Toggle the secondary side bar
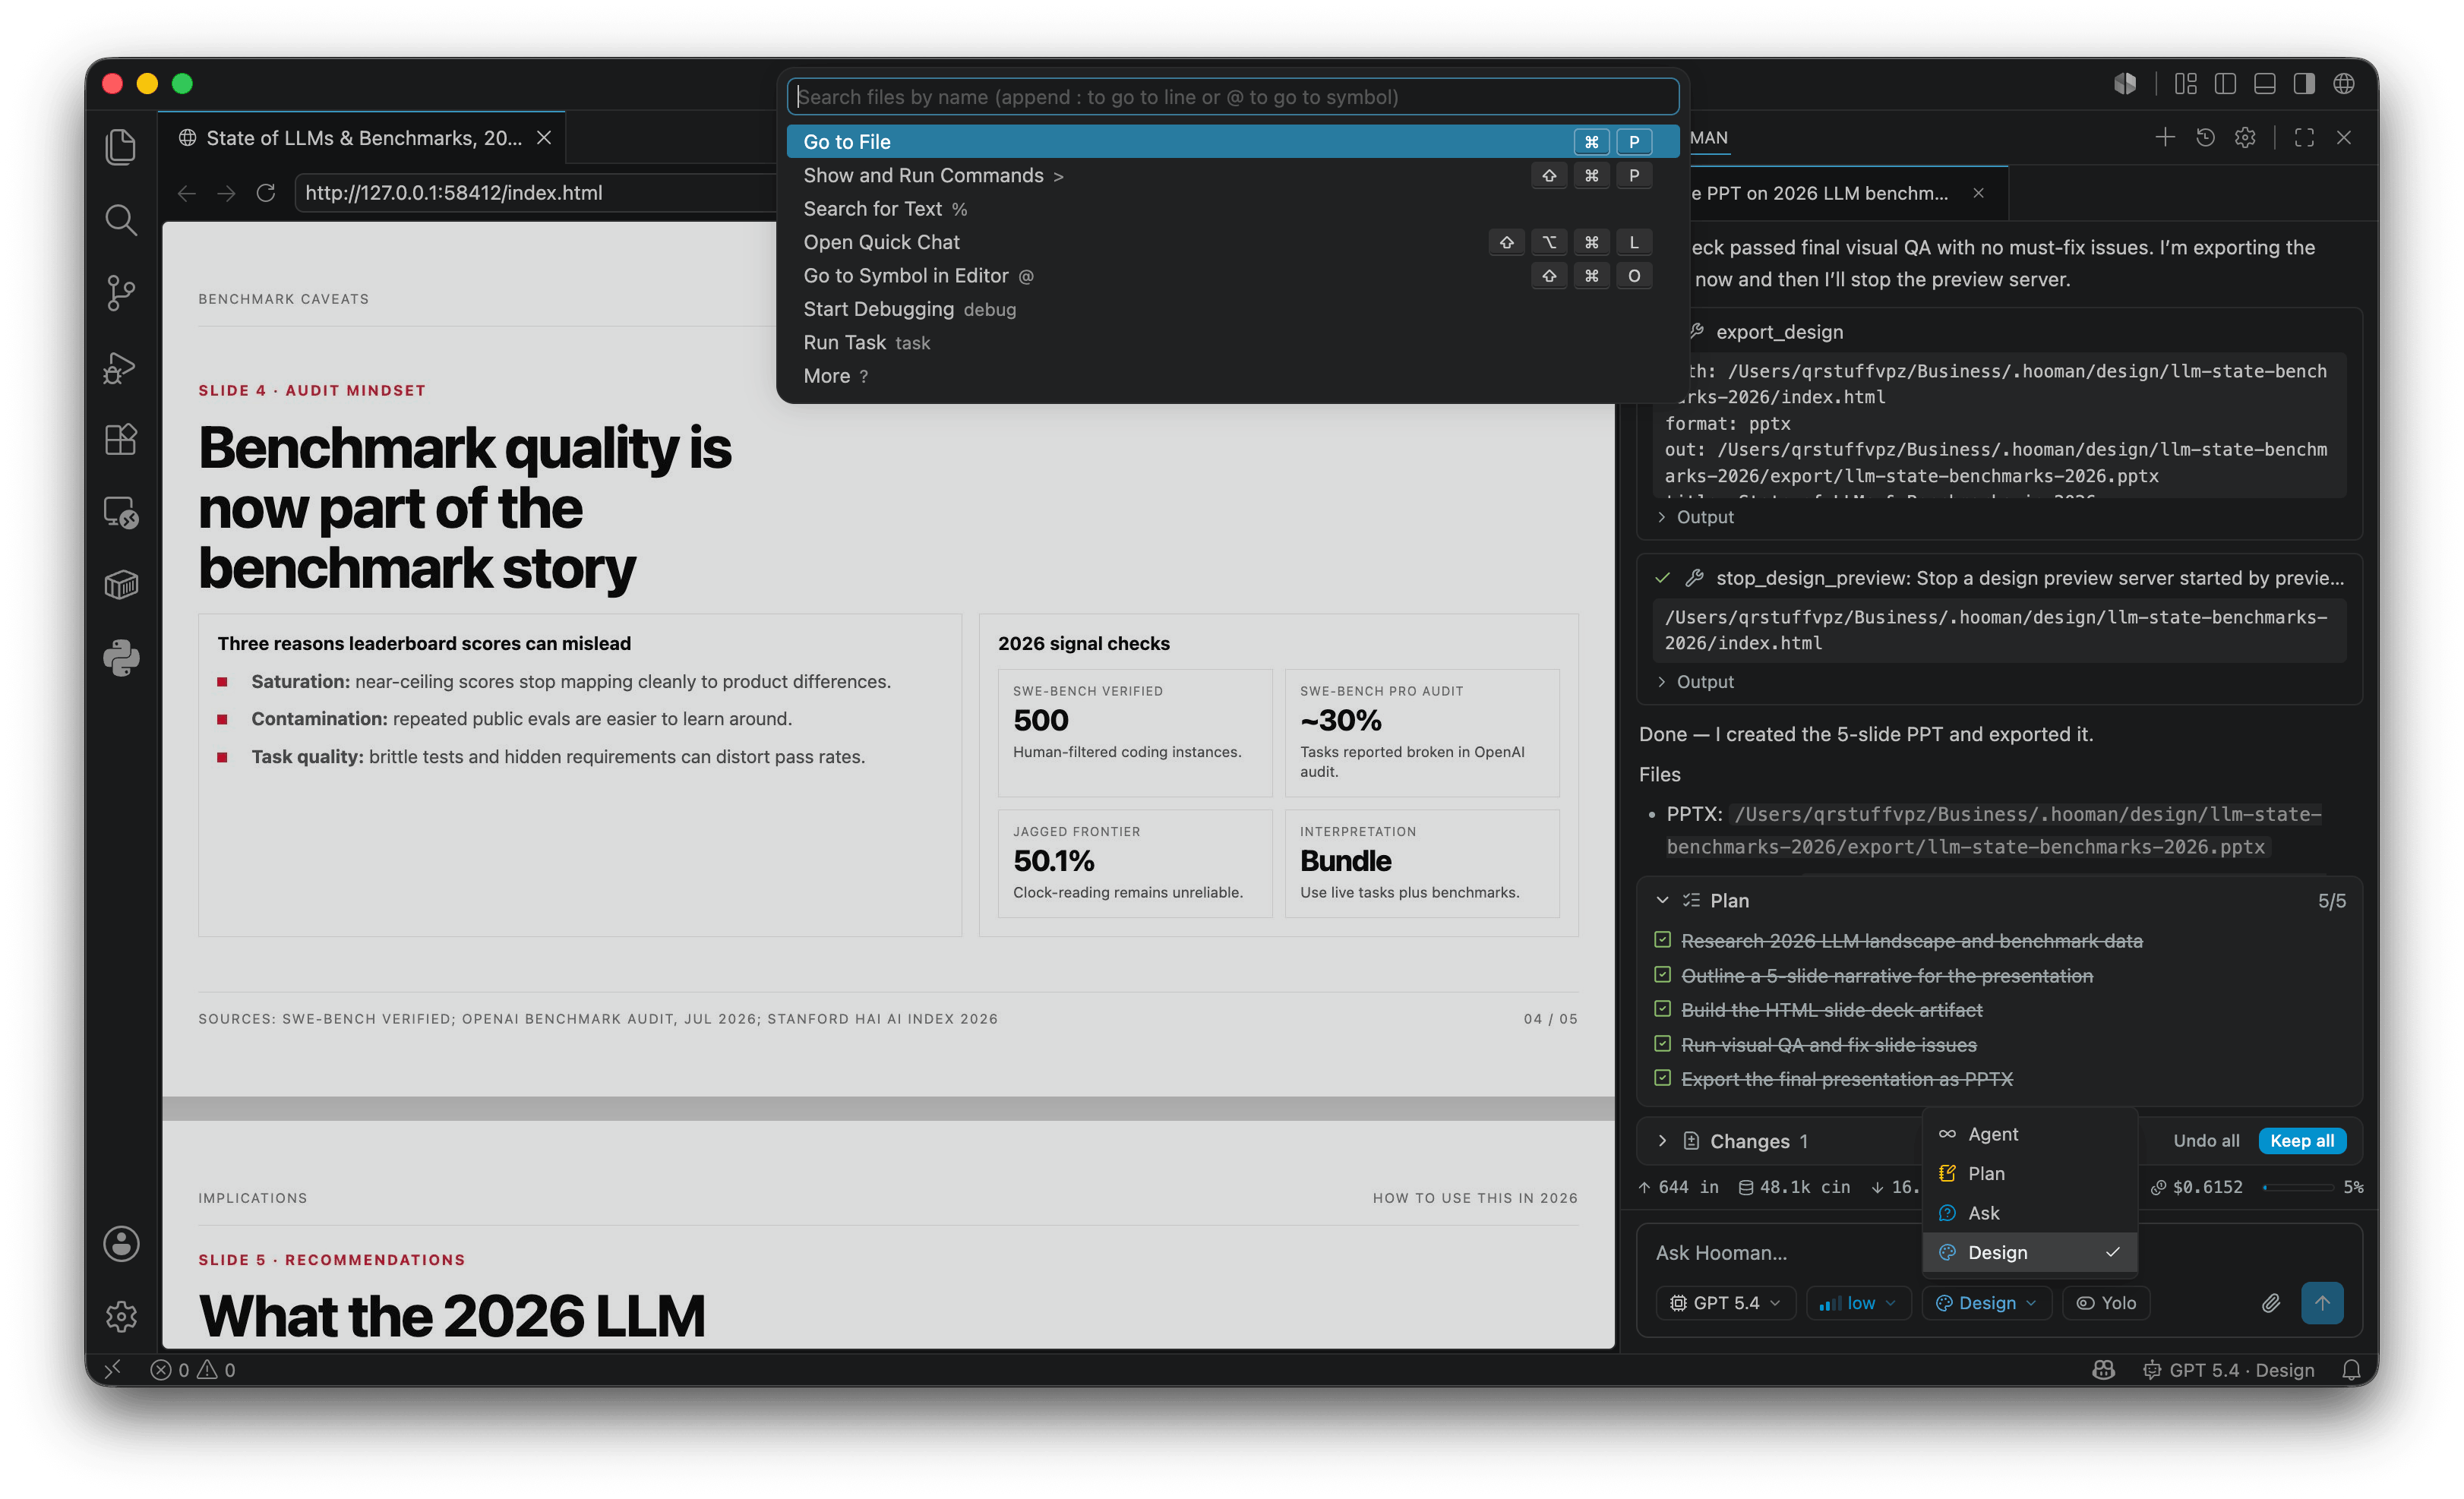The width and height of the screenshot is (2464, 1499). coord(2304,83)
